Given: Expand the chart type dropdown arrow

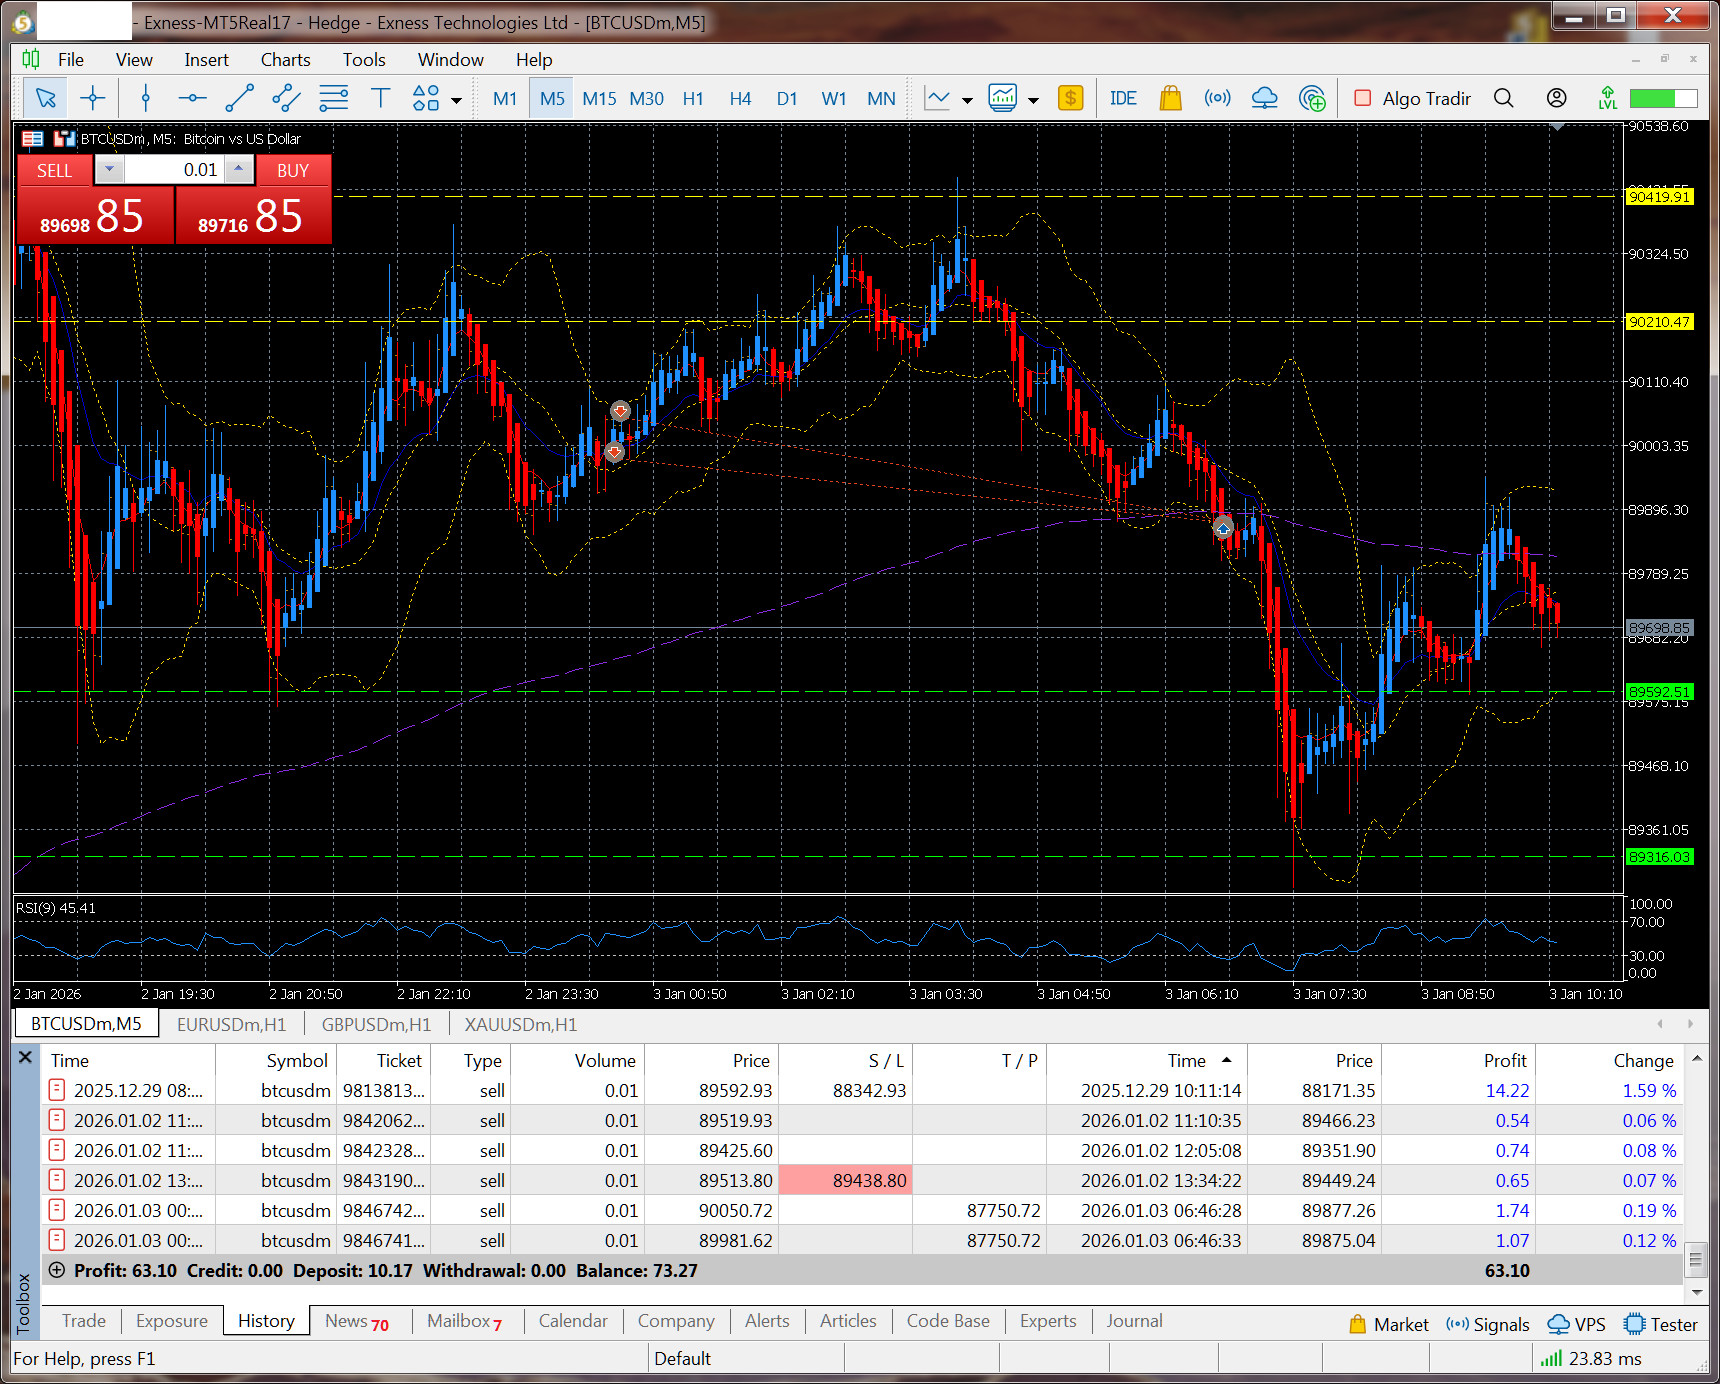Looking at the screenshot, I should 967,100.
